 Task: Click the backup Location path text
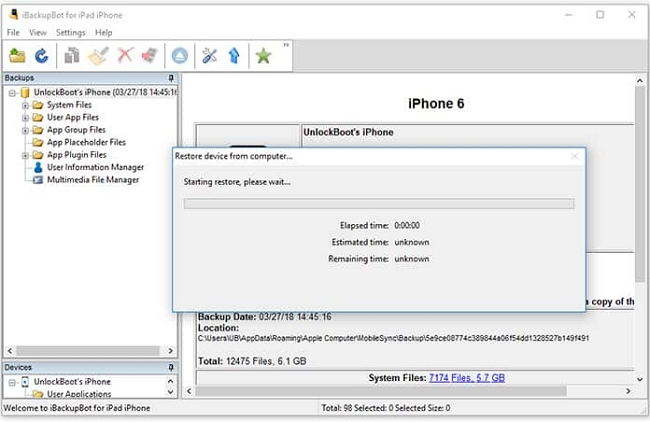point(393,338)
